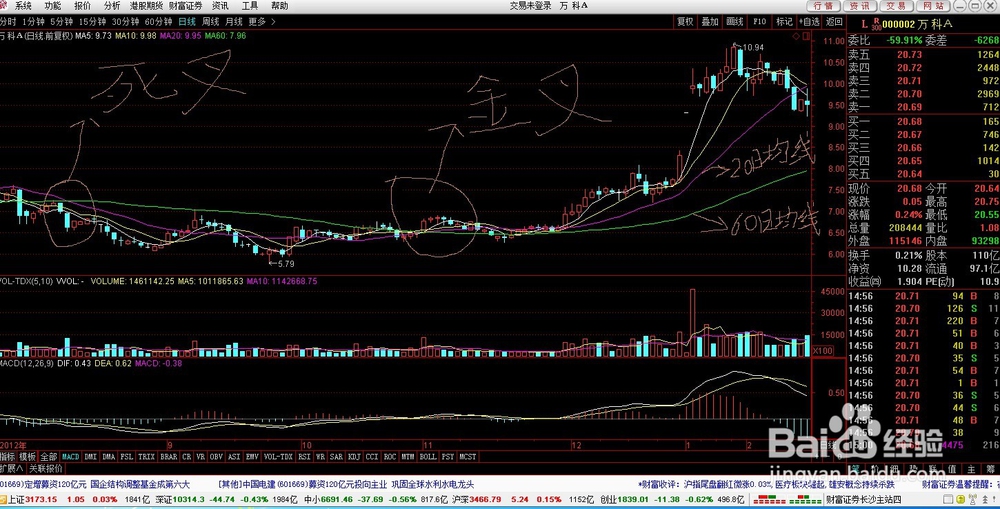Select the SAR indicator
Screen dimensions: 1000x509
coord(336,457)
